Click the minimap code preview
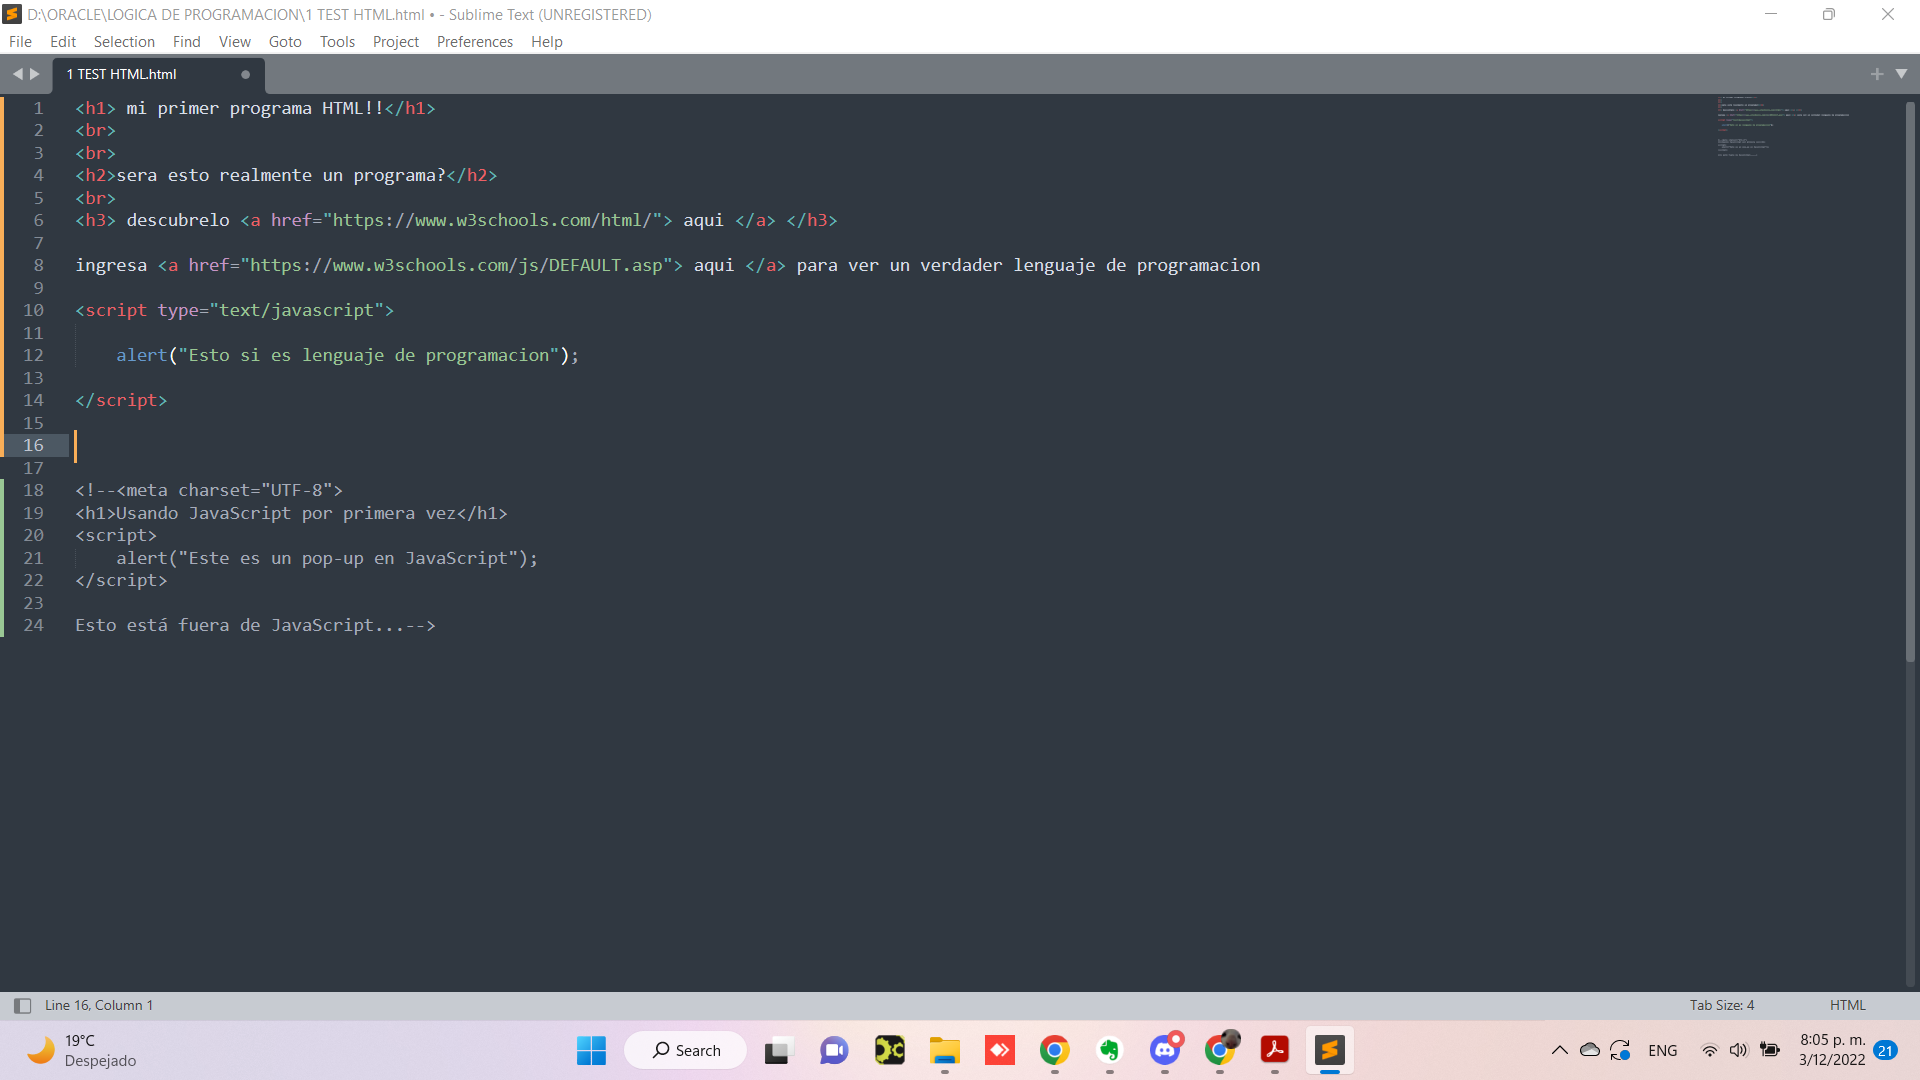1920x1080 pixels. coord(1785,127)
